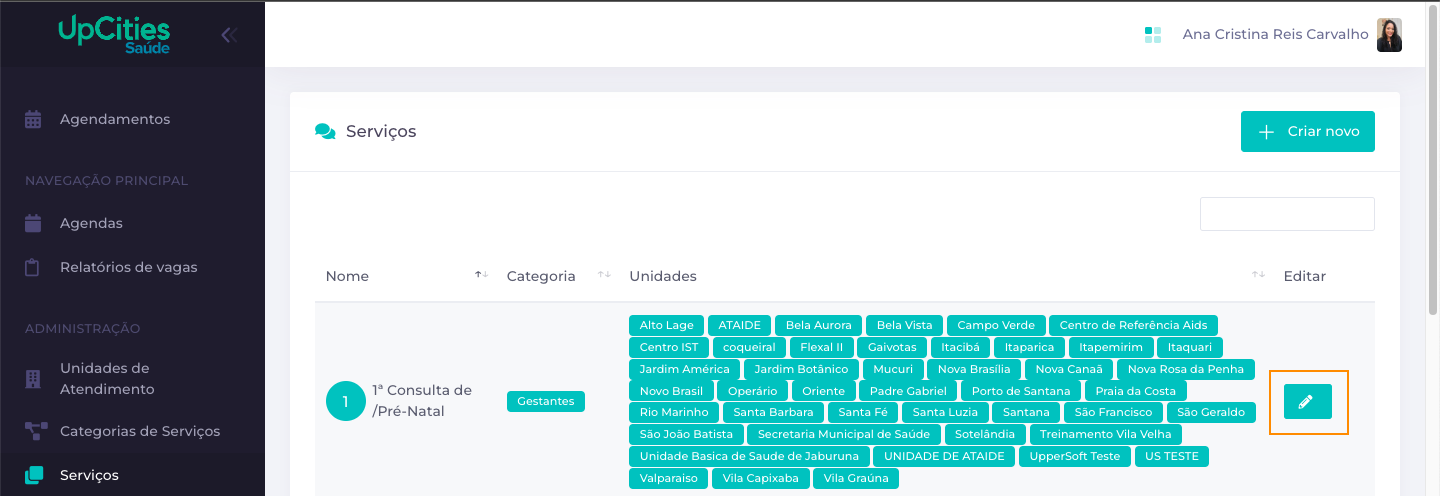Click the Centro IST unit tag
1440x496 pixels.
pos(669,347)
